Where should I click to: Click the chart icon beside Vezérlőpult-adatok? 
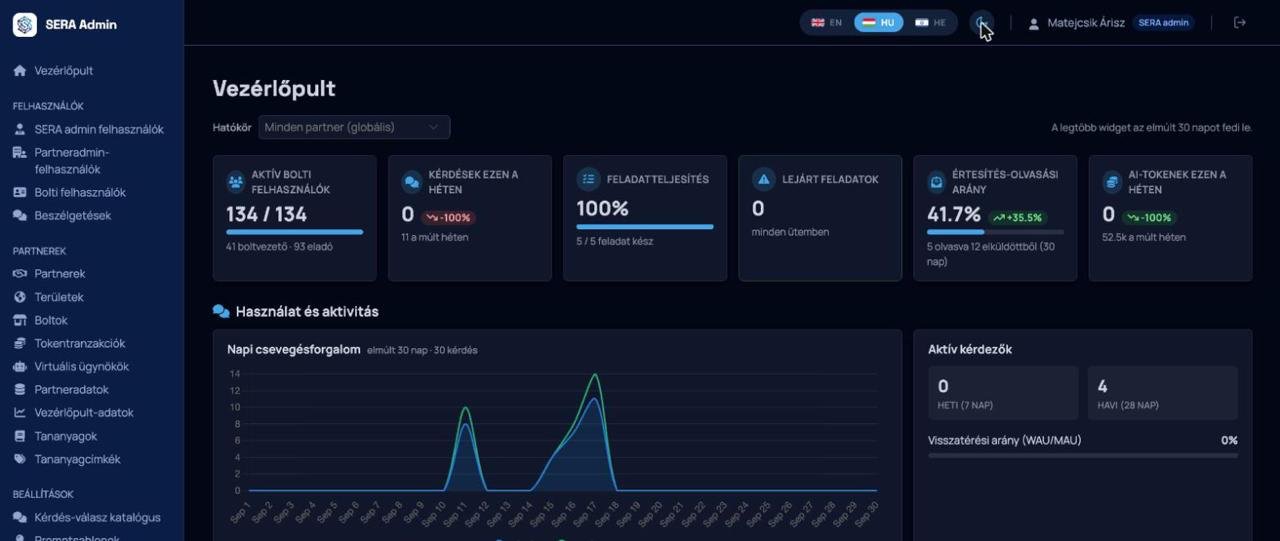(19, 412)
